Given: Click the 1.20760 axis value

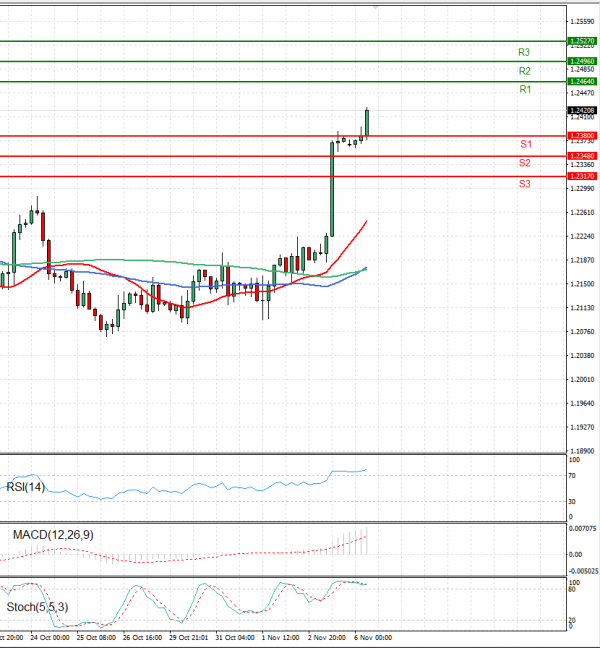Looking at the screenshot, I should tap(582, 331).
